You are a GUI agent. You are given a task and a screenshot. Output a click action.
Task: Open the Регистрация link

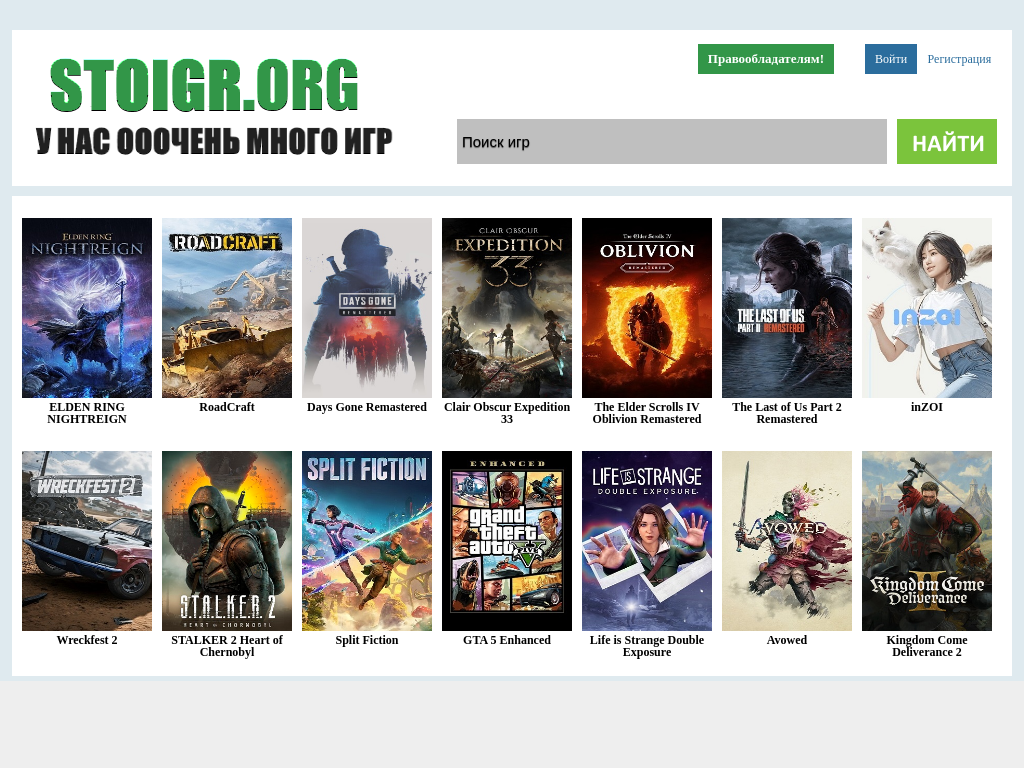pos(959,59)
